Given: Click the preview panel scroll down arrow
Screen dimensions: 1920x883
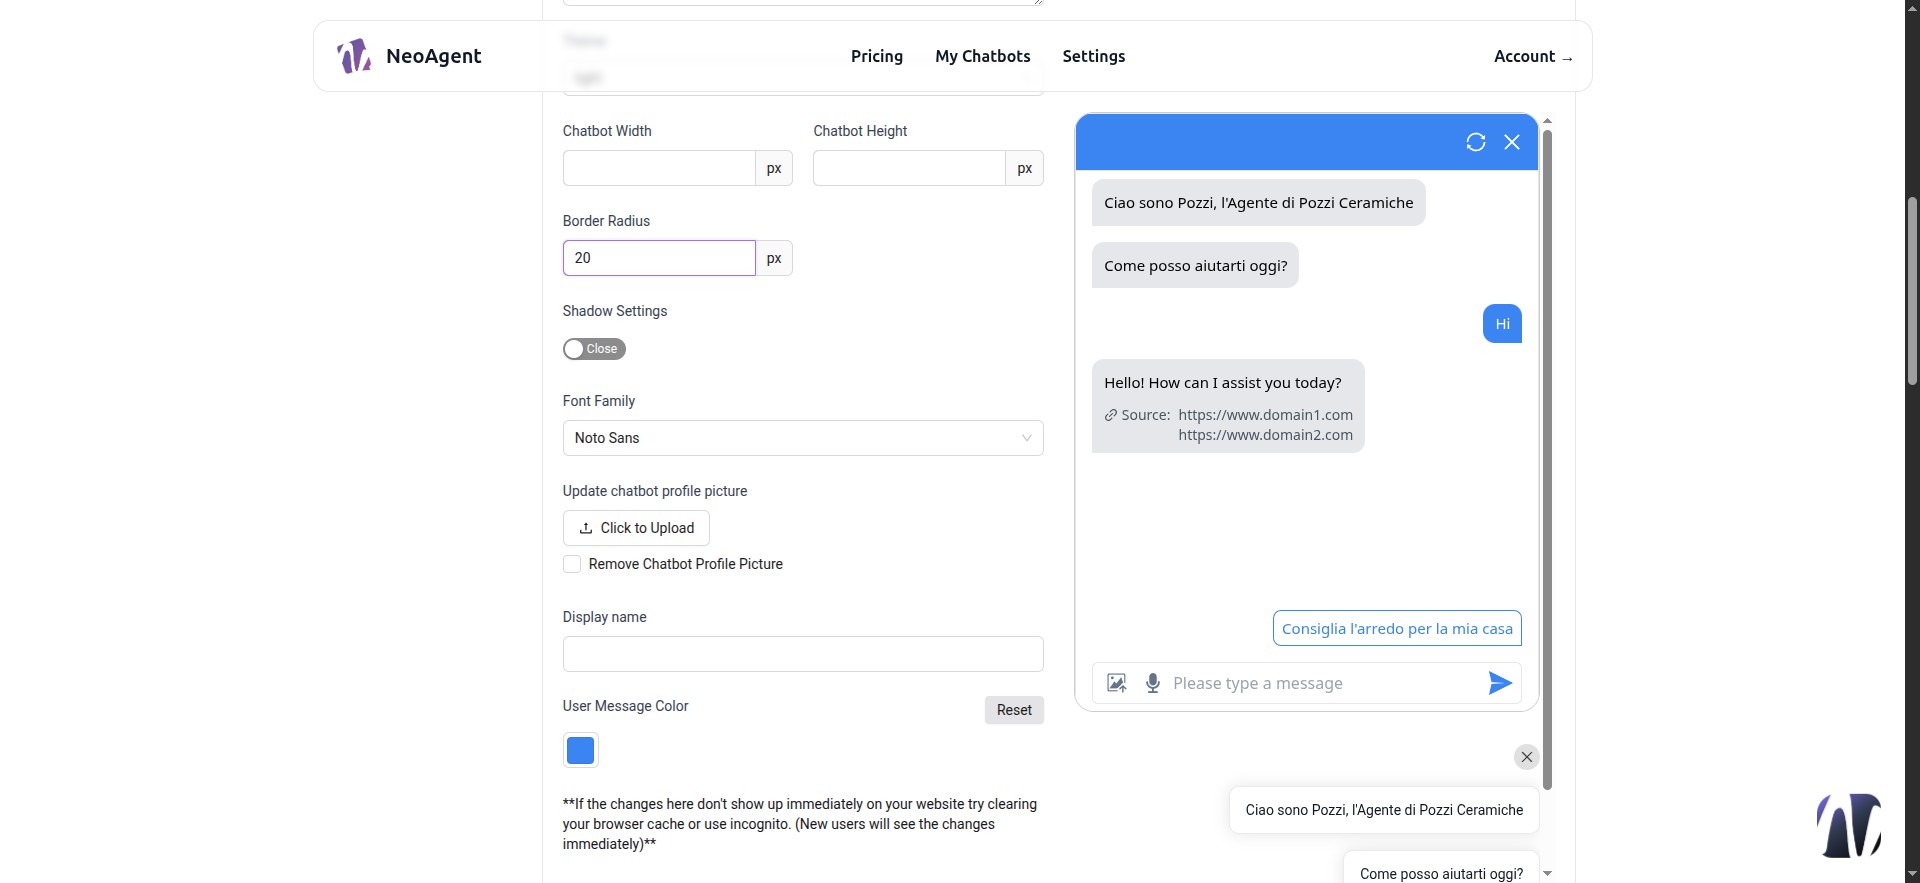Looking at the screenshot, I should 1547,873.
